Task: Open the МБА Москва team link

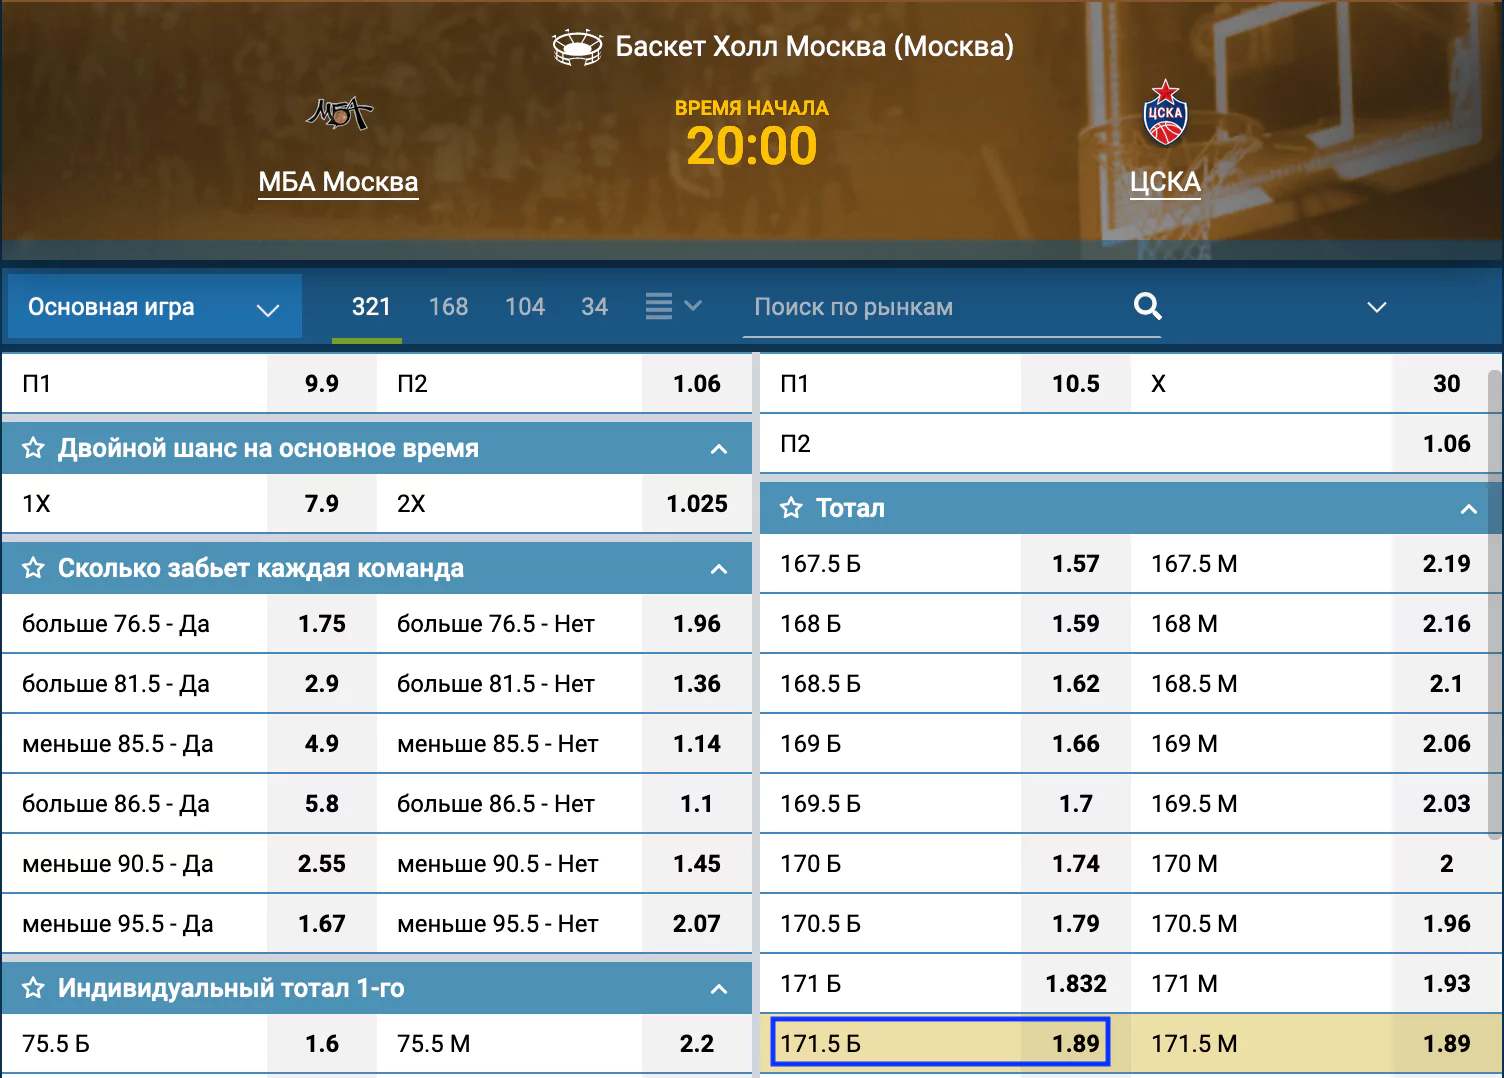Action: tap(338, 182)
